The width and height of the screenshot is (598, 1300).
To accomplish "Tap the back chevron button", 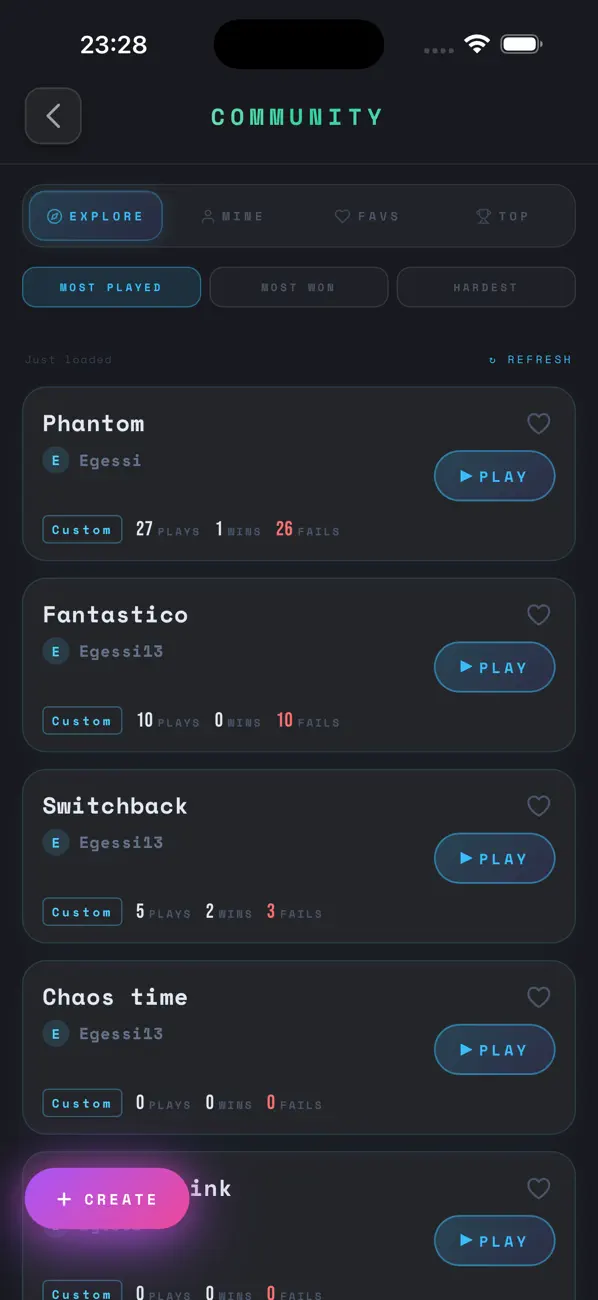I will (53, 116).
